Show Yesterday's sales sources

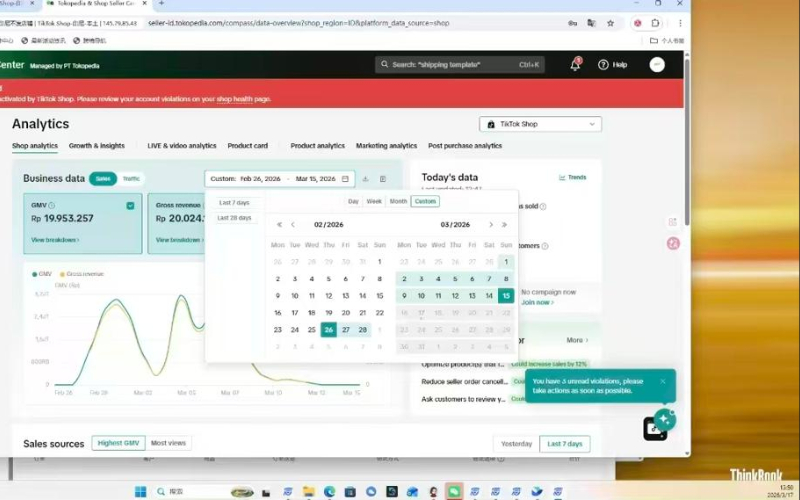pyautogui.click(x=516, y=444)
